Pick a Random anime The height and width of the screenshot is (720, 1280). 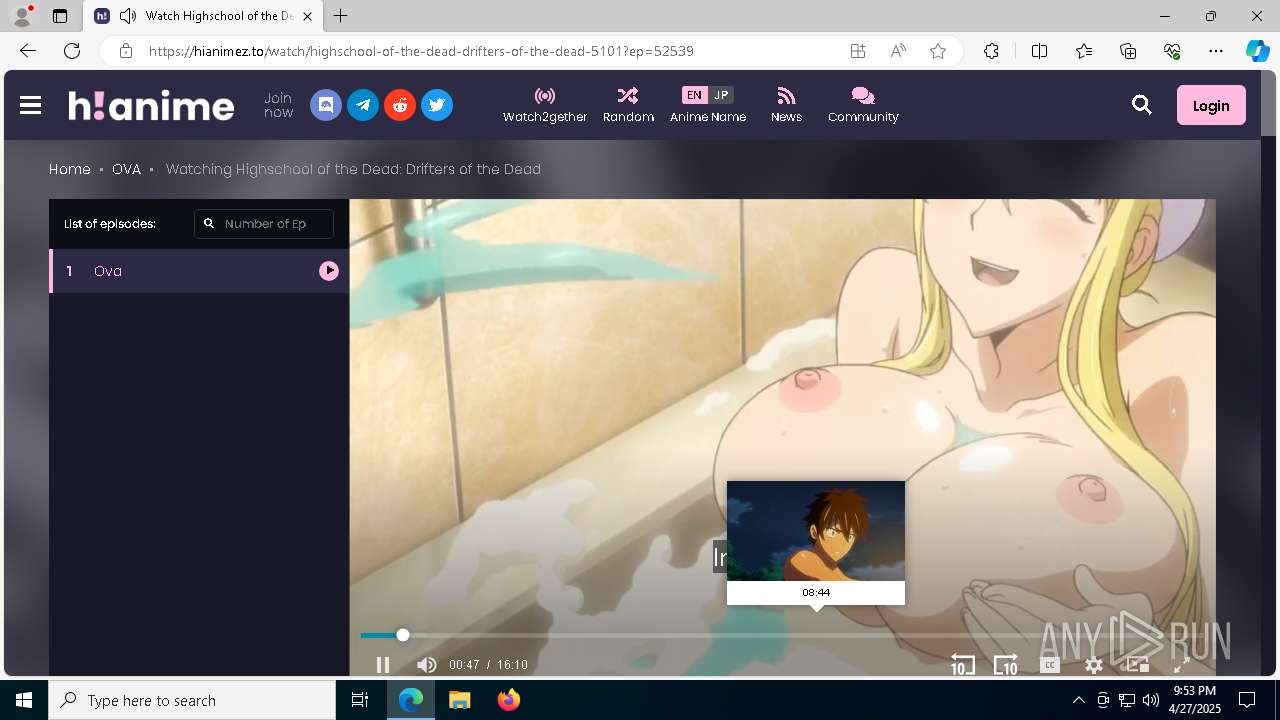(628, 105)
